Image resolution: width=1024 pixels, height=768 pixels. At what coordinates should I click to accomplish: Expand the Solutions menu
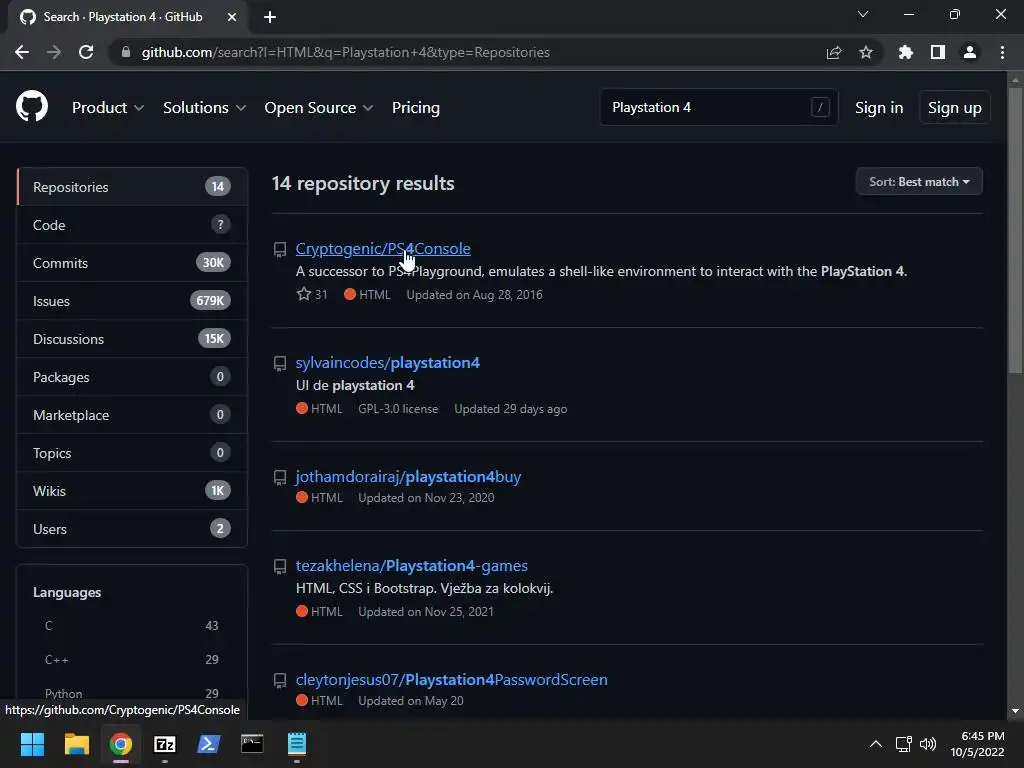[204, 107]
